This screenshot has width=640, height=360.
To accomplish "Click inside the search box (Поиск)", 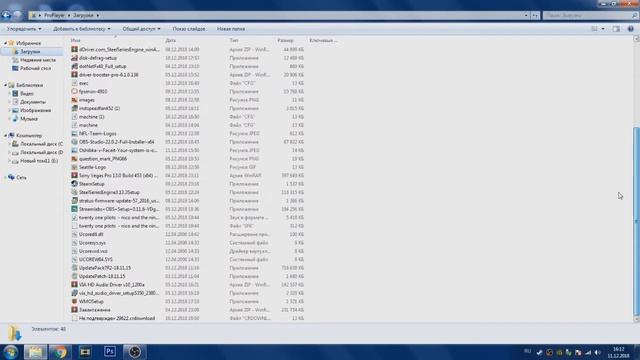I will click(x=586, y=16).
